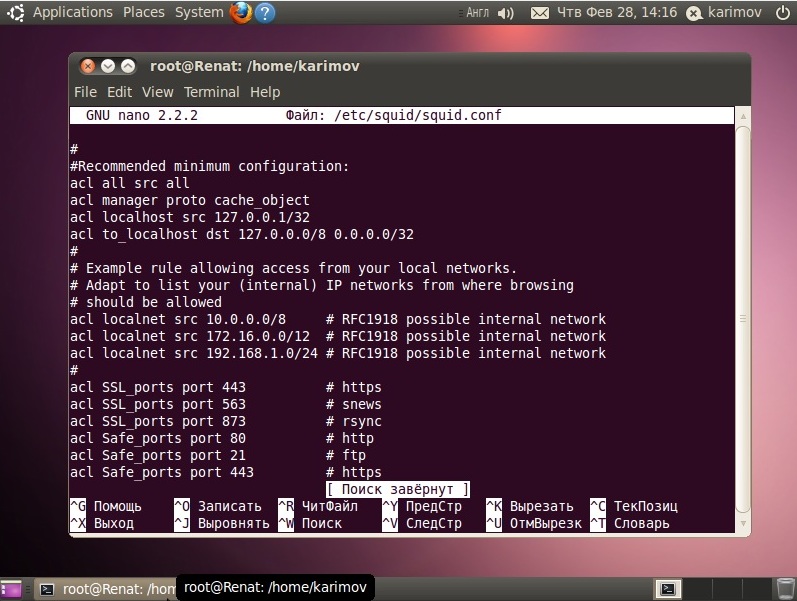Image resolution: width=797 pixels, height=601 pixels.
Task: Click the ^V СледСтр shortcut label
Action: pos(422,523)
